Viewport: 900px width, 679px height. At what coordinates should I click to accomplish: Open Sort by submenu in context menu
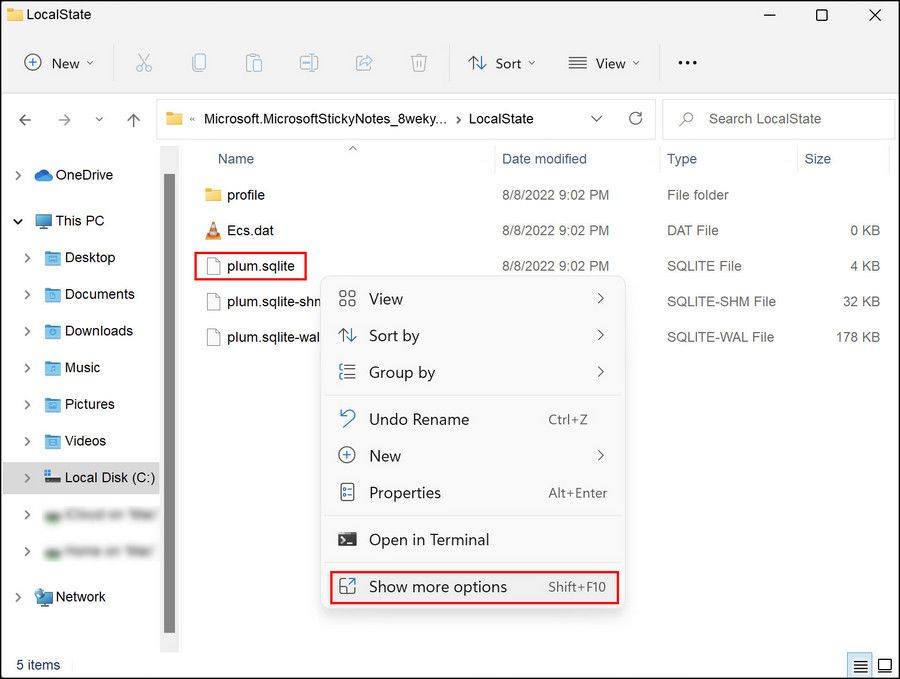pyautogui.click(x=473, y=336)
